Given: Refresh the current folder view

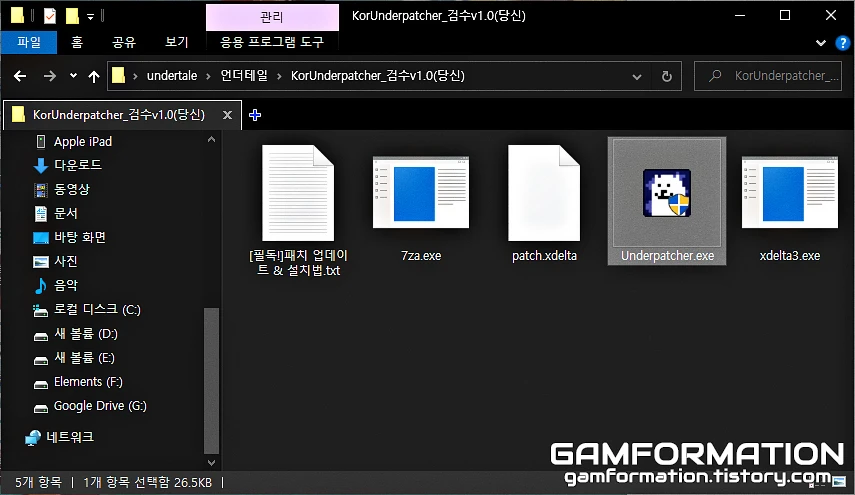Looking at the screenshot, I should pos(666,76).
